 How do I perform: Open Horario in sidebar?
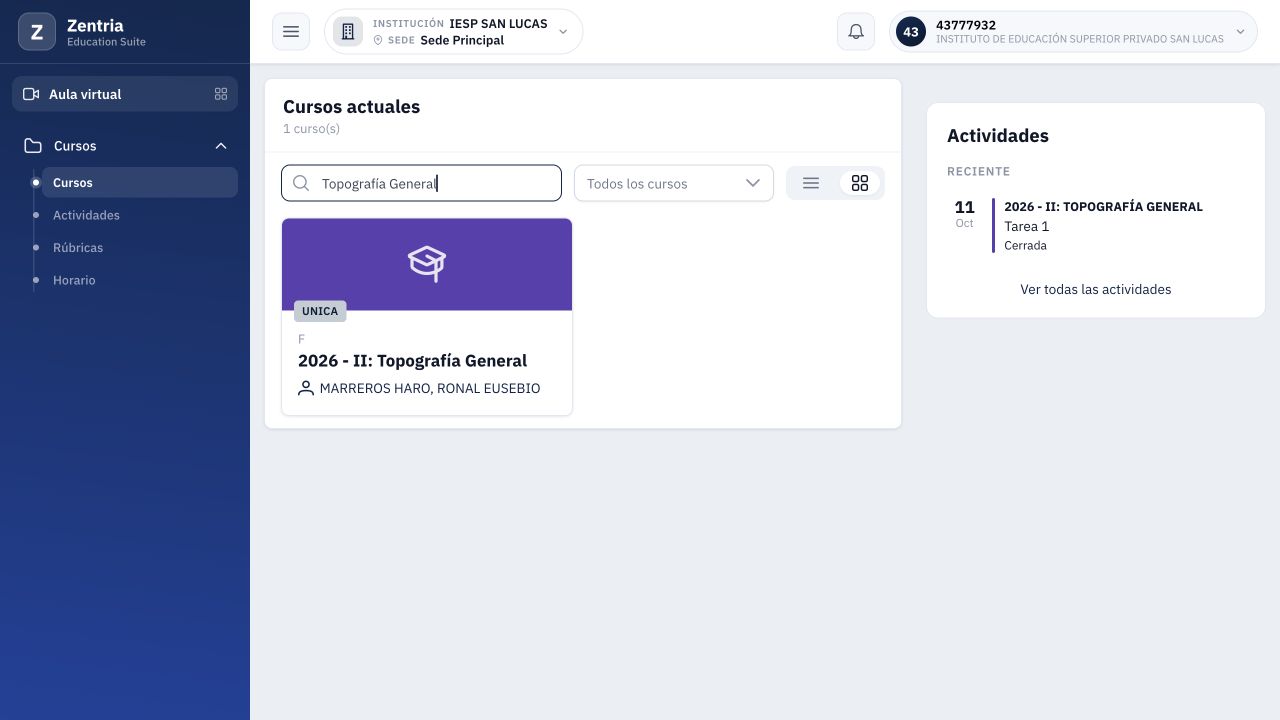(74, 280)
